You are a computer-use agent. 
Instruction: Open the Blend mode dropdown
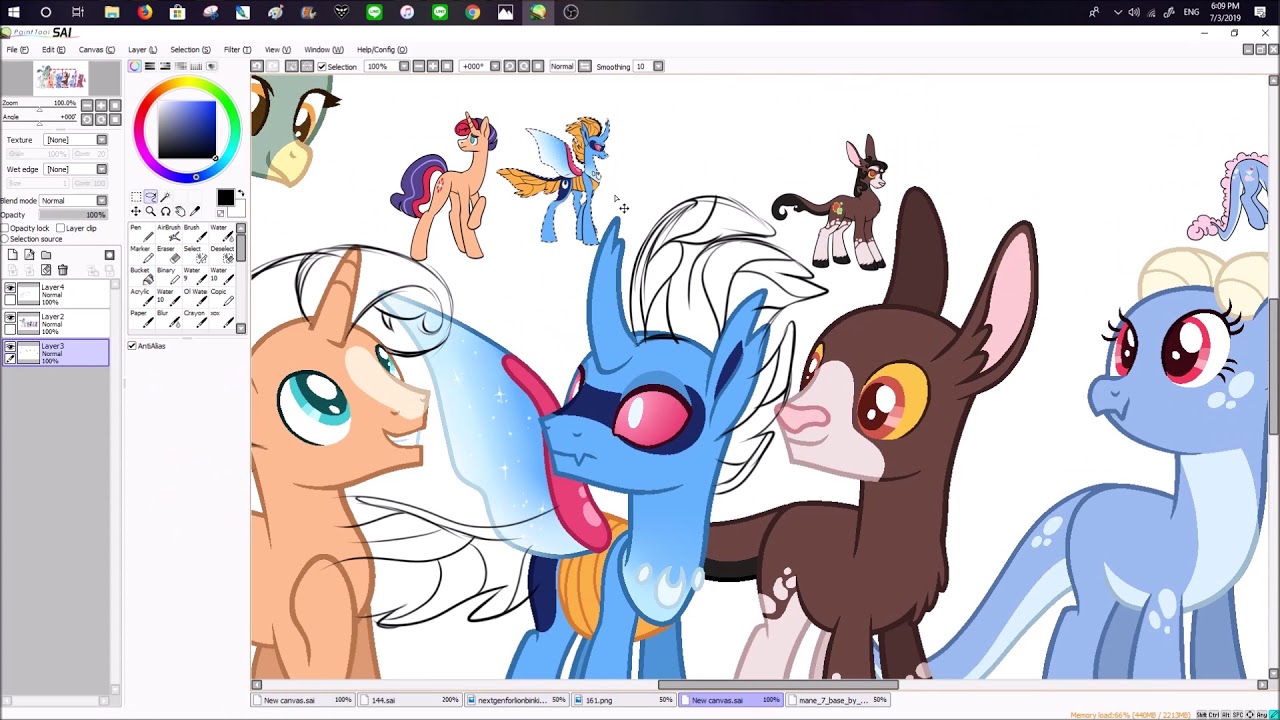pos(73,201)
